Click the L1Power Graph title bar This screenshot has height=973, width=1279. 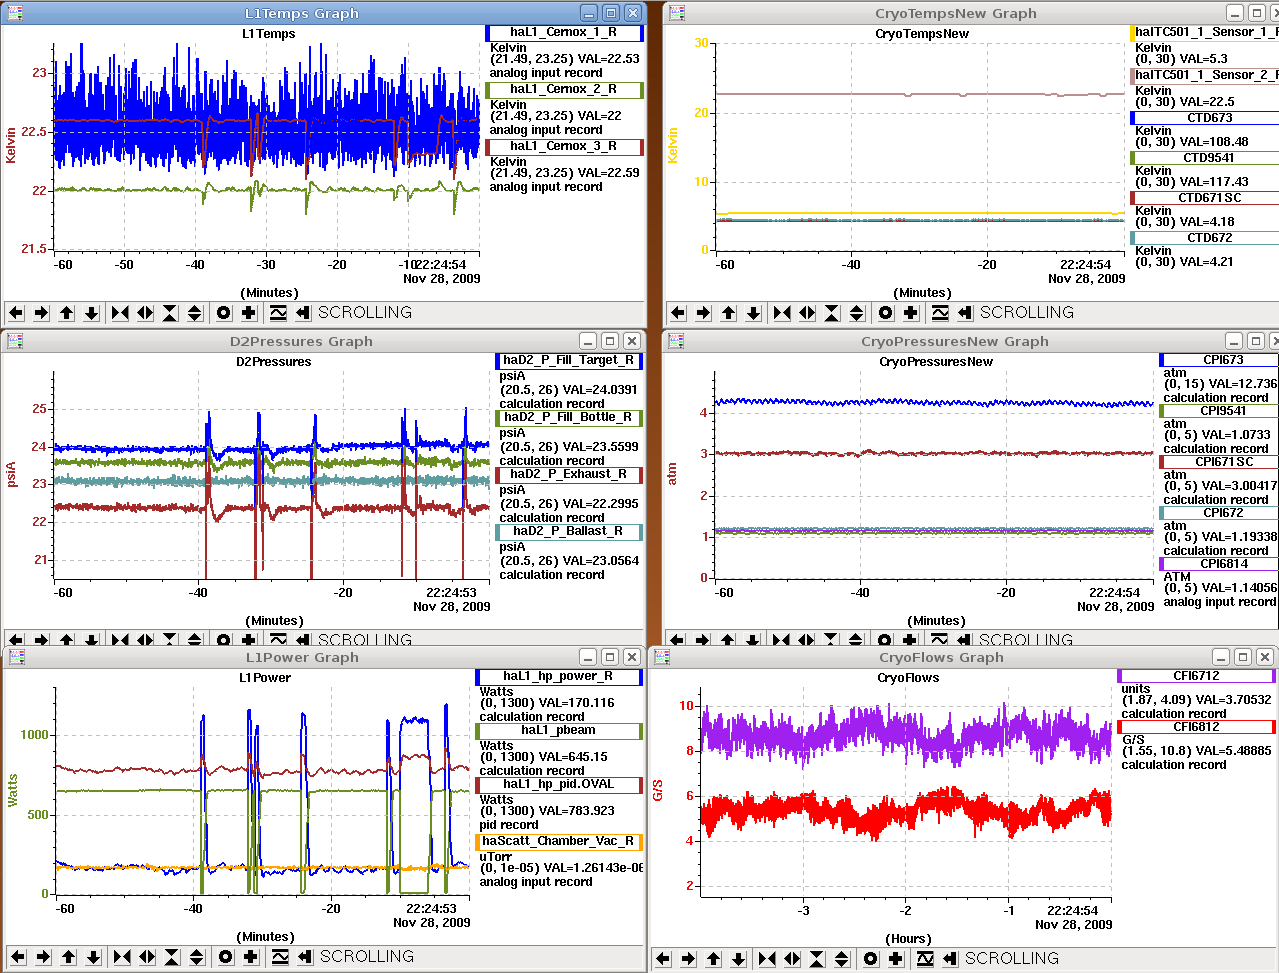pyautogui.click(x=302, y=657)
